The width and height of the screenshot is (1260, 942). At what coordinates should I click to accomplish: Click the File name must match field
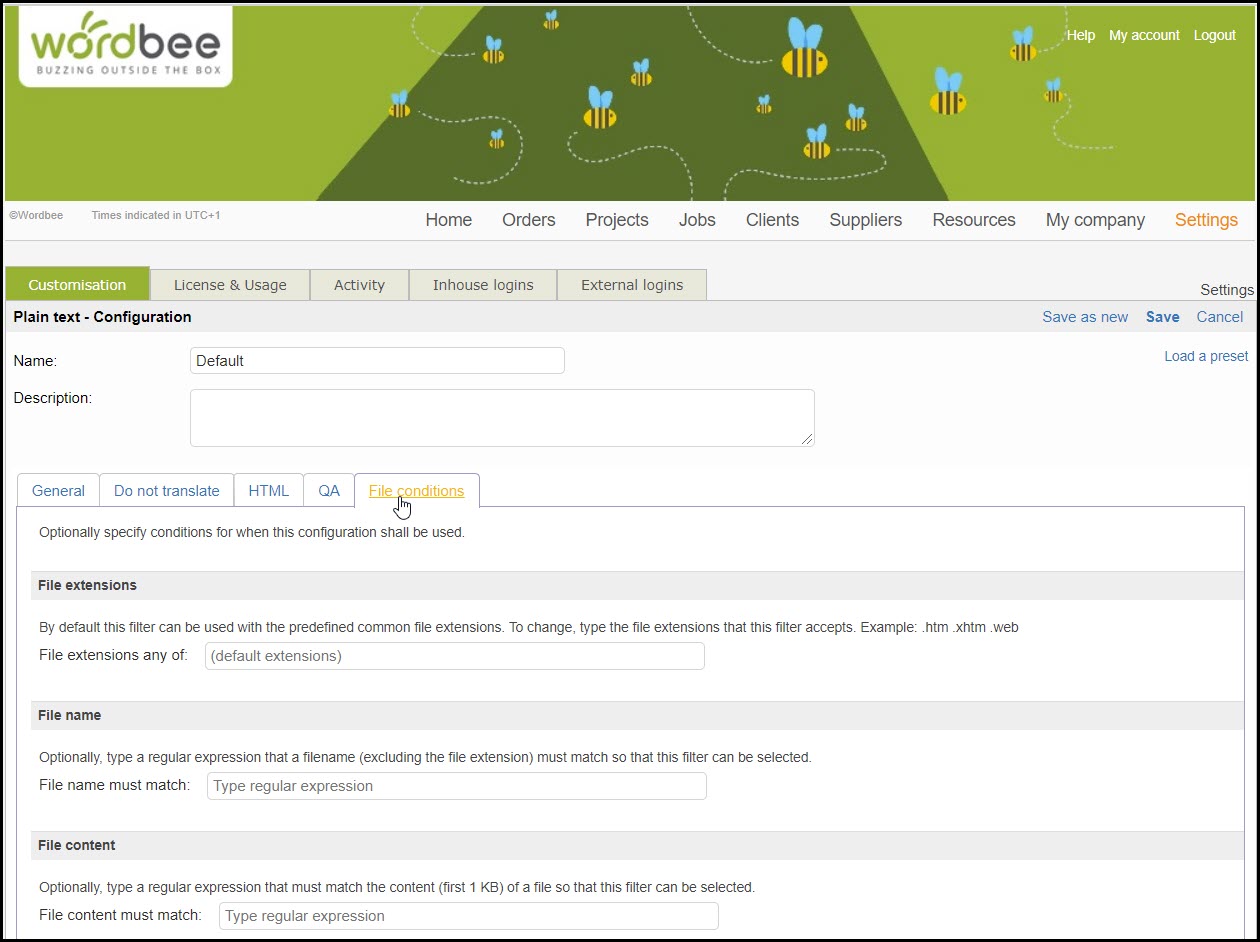[x=456, y=786]
